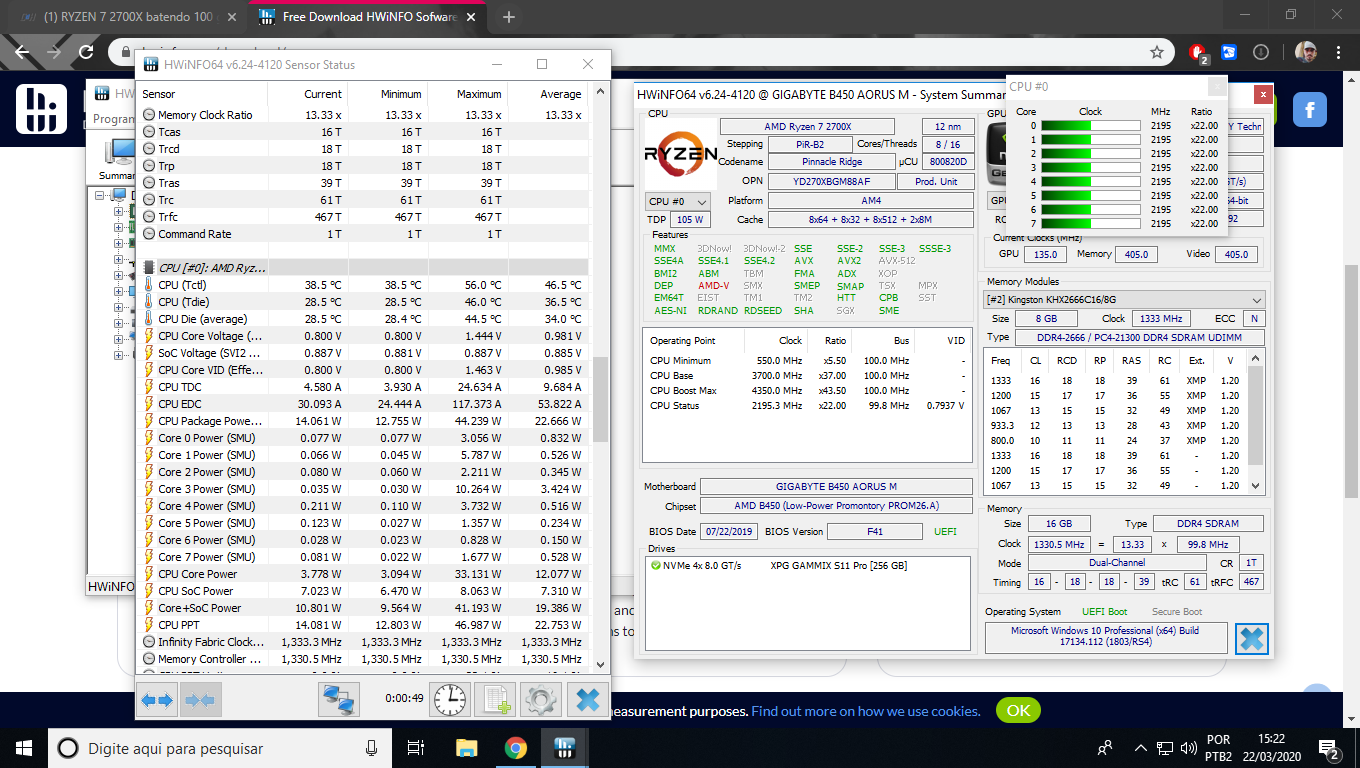The height and width of the screenshot is (768, 1360).
Task: Click the 'CPU Boost Max' operating point row
Action: tap(807, 391)
